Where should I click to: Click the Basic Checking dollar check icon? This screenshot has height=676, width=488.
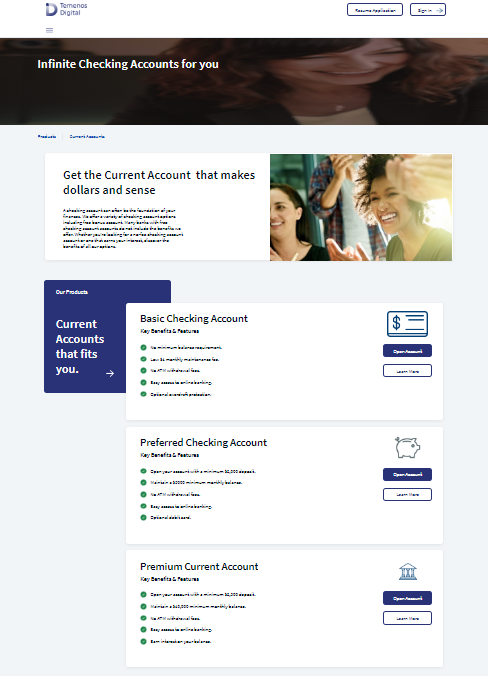[407, 324]
